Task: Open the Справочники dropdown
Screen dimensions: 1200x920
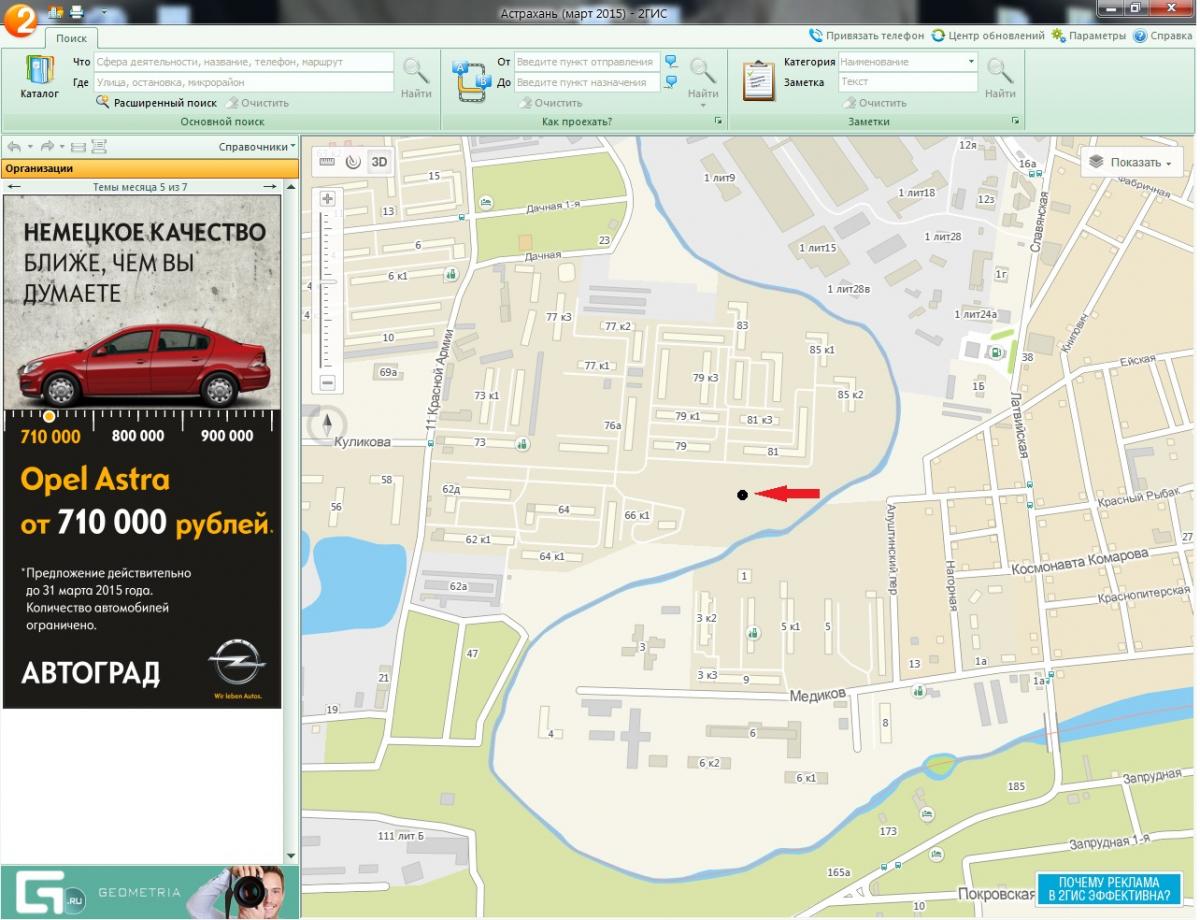Action: [257, 146]
